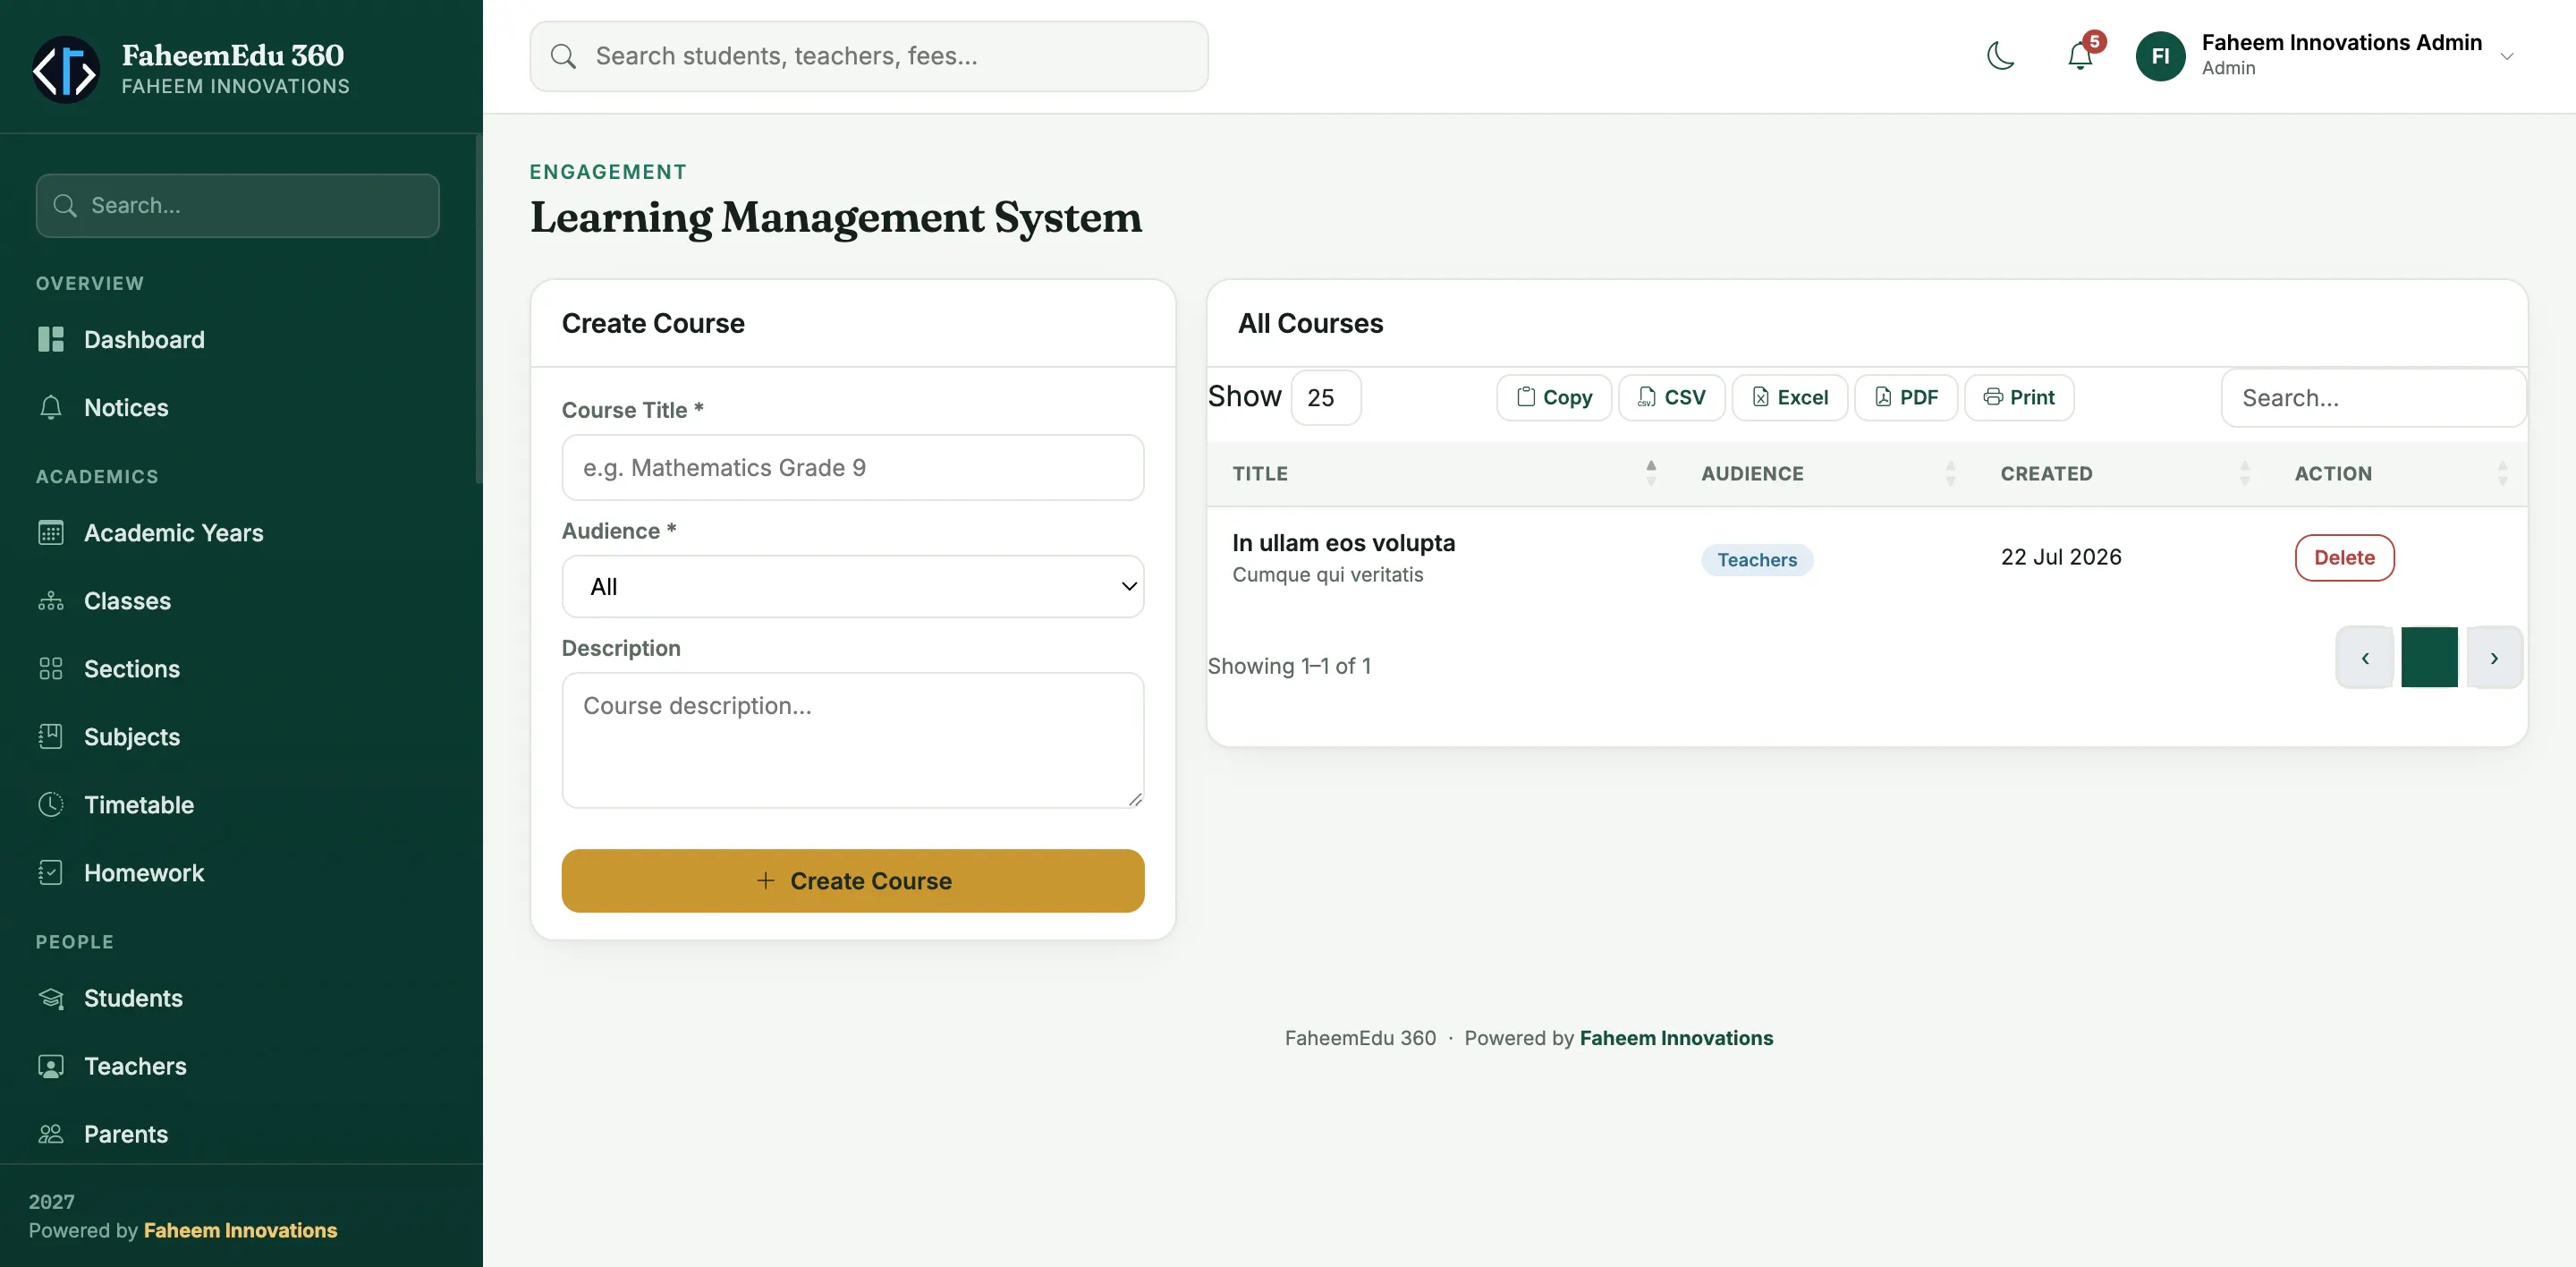Select the current green page button
The width and height of the screenshot is (2576, 1267).
2429,658
